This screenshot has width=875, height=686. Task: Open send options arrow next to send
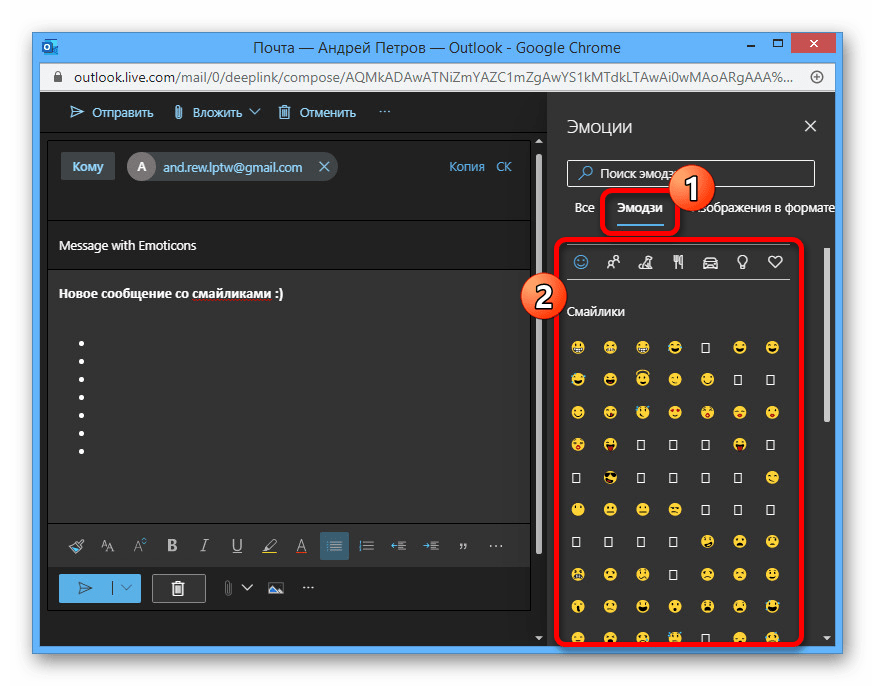[x=127, y=588]
